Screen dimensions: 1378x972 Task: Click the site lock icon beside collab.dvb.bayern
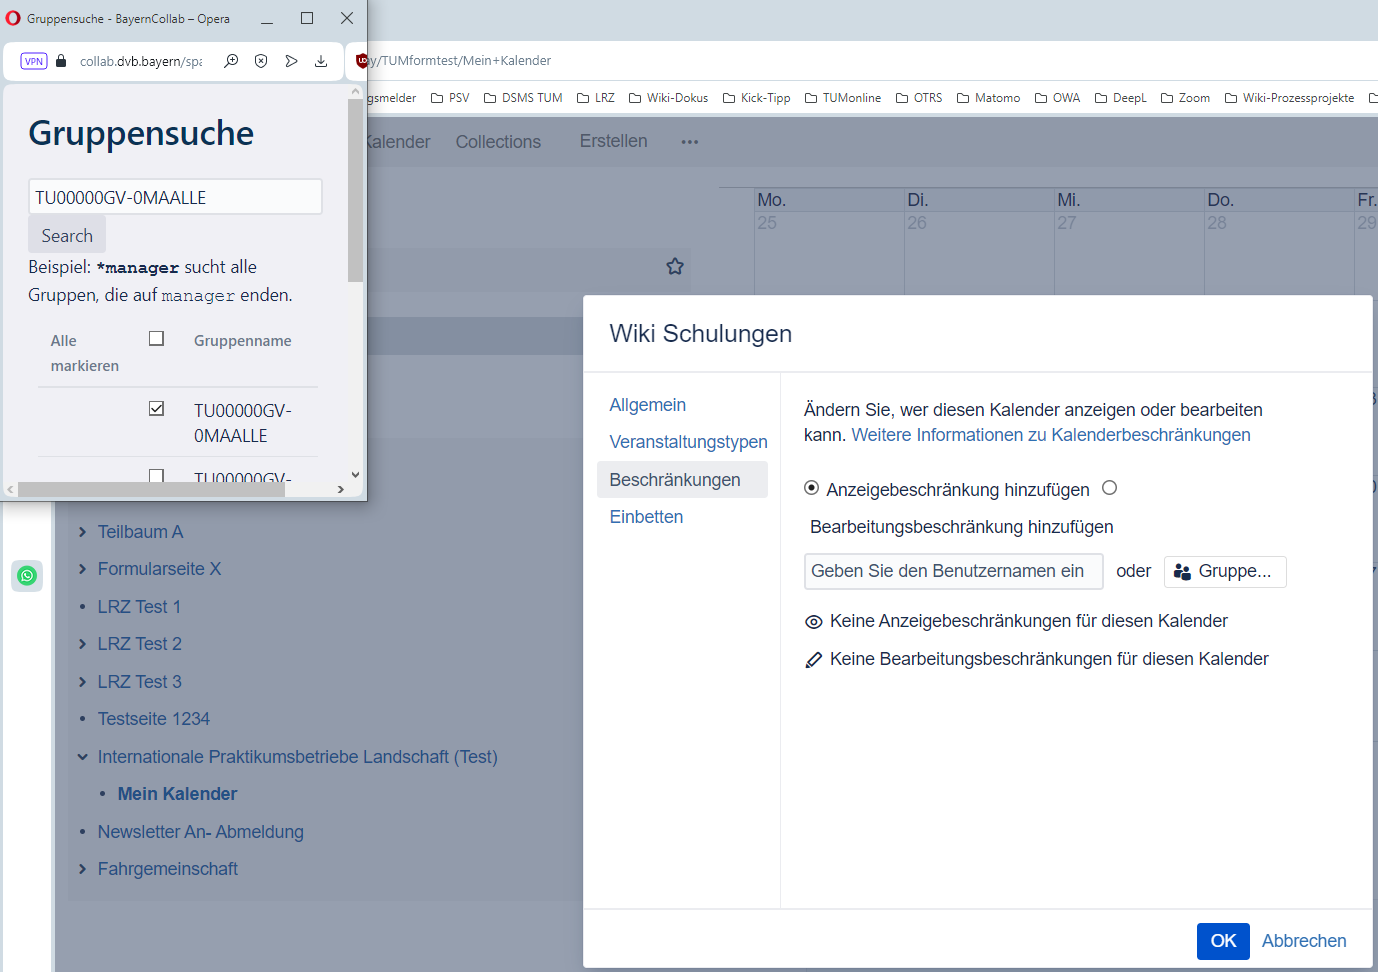click(61, 61)
